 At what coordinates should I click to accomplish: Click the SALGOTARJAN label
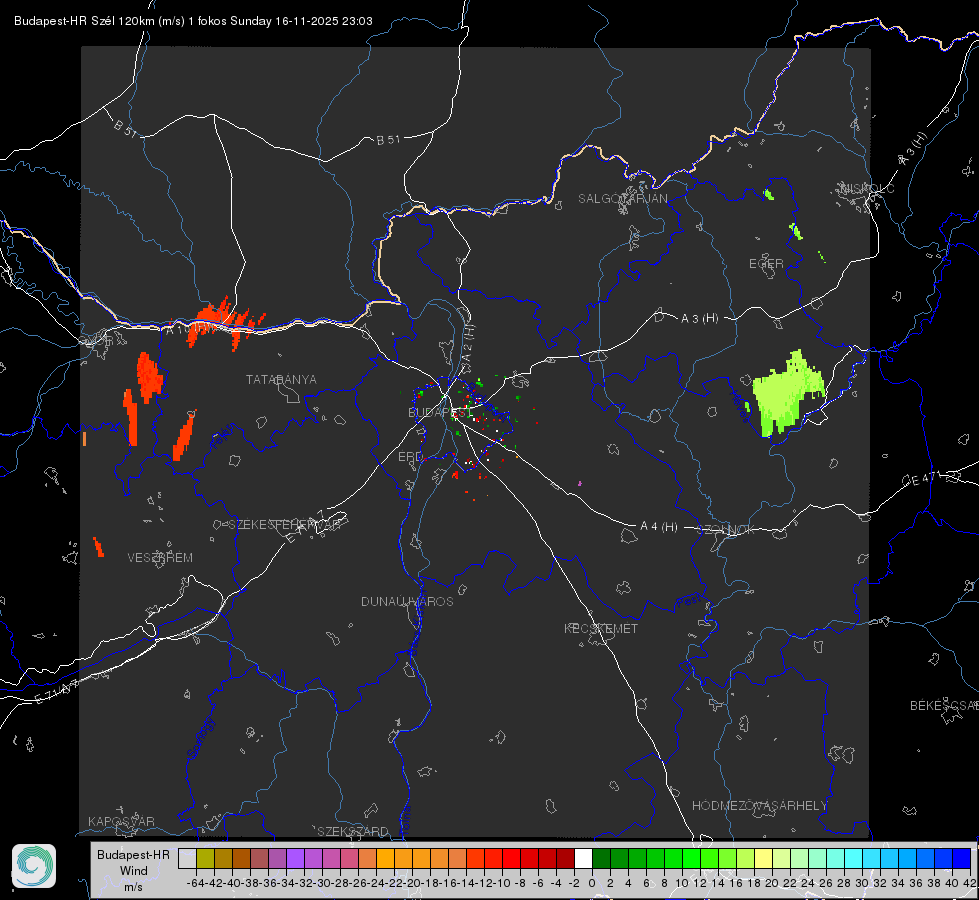(622, 199)
